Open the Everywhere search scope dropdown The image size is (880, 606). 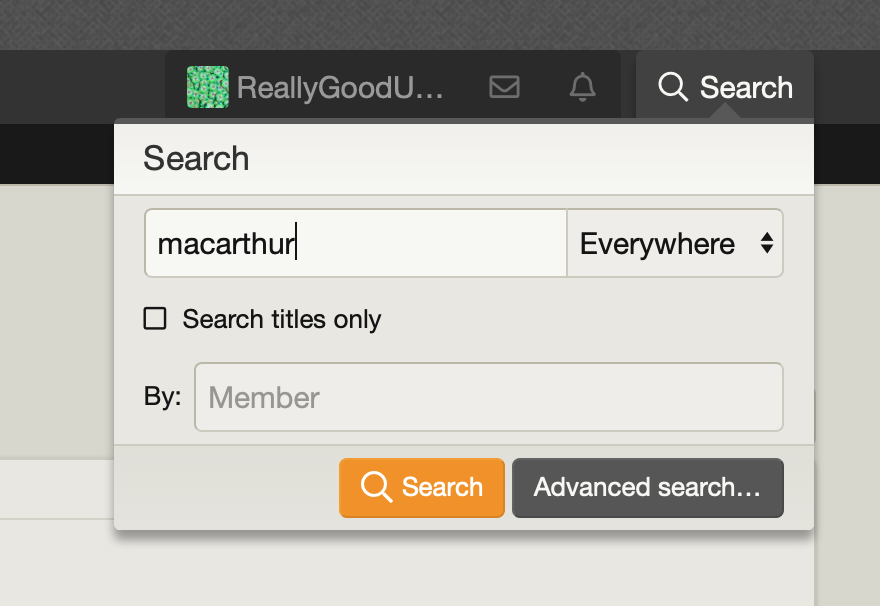(x=675, y=244)
